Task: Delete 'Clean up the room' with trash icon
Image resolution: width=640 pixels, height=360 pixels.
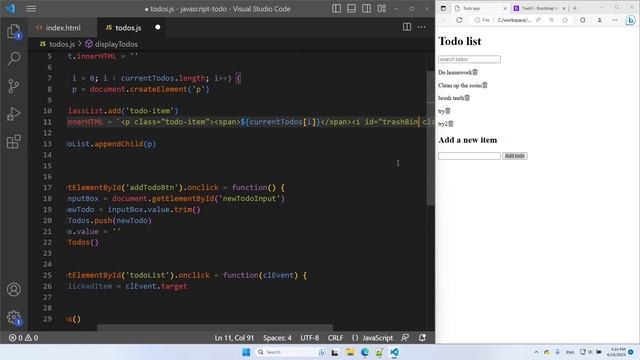Action: 485,85
